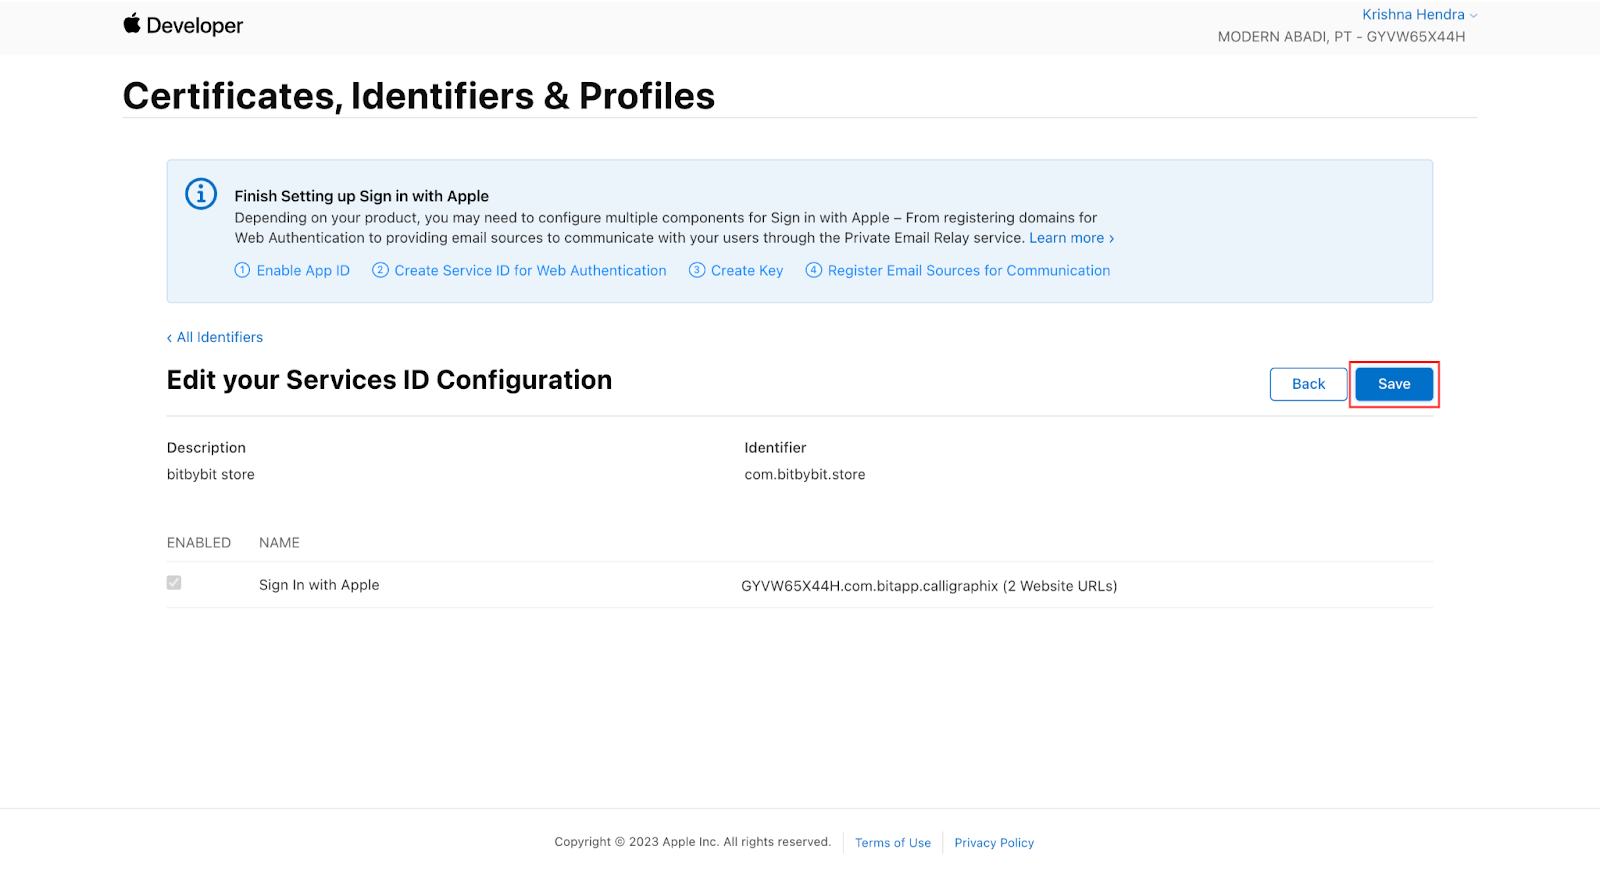1600x878 pixels.
Task: Click the Certificates, Identifiers & Profiles heading
Action: pyautogui.click(x=419, y=96)
